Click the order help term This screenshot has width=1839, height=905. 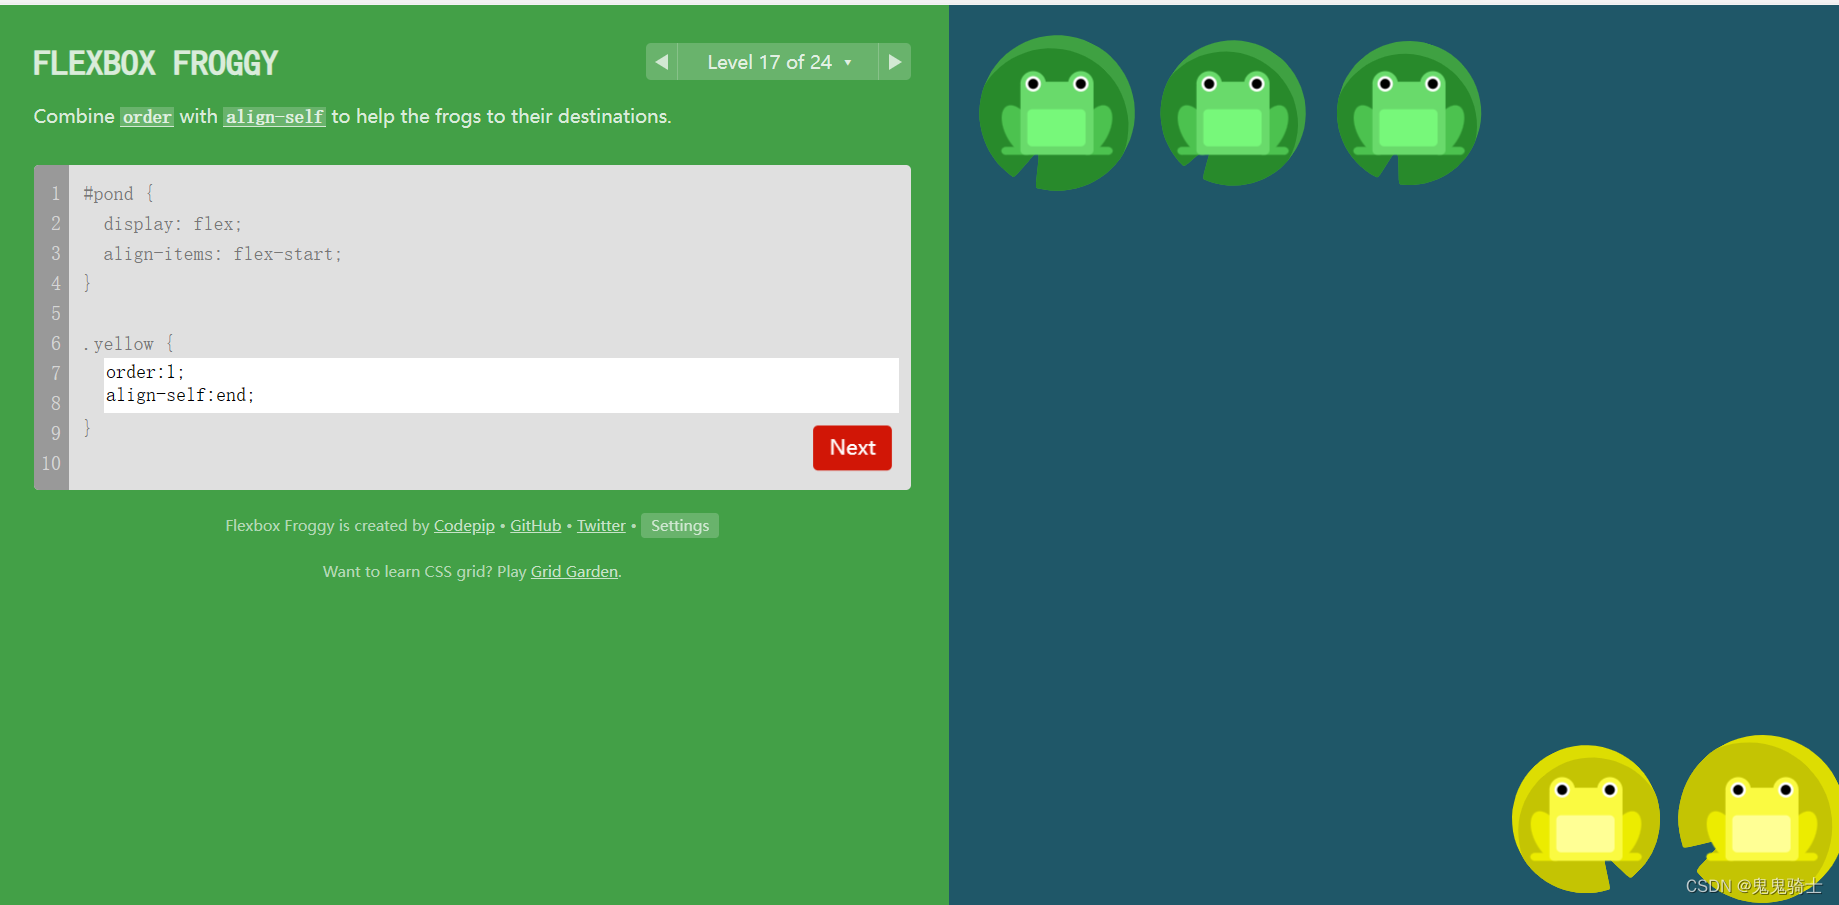147,117
